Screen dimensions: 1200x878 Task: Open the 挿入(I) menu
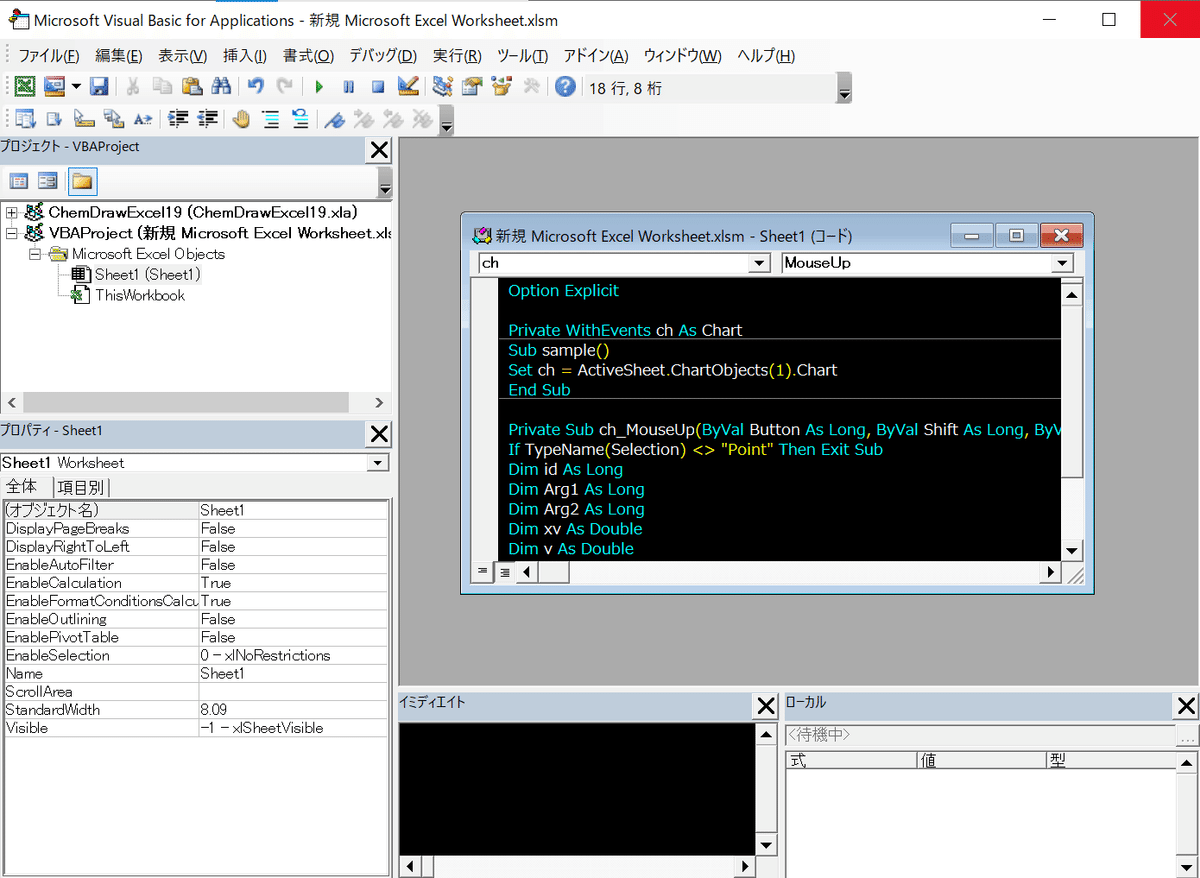(x=245, y=56)
